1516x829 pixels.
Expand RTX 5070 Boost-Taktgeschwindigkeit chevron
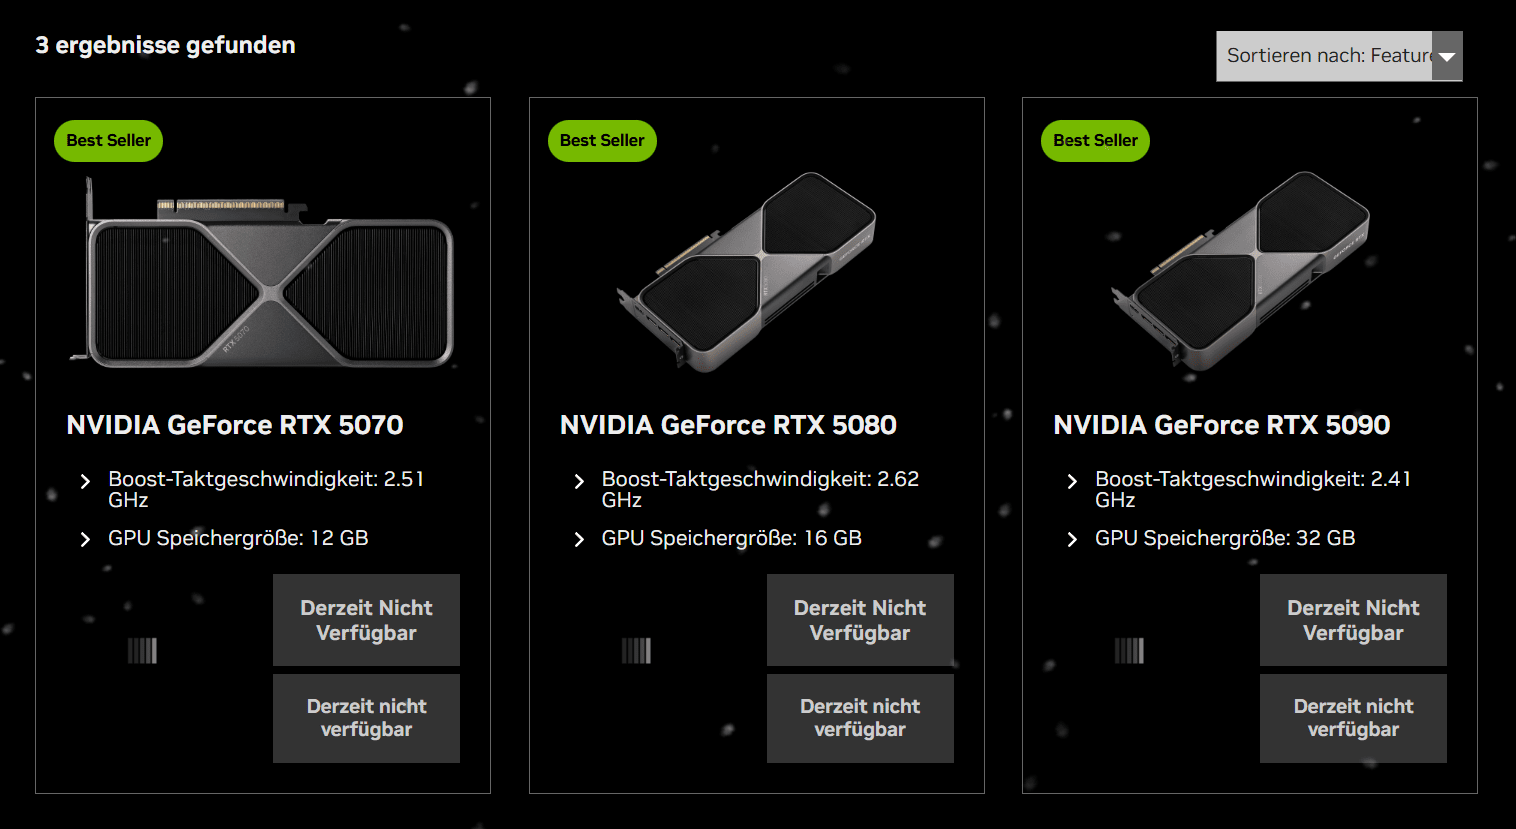pos(85,481)
